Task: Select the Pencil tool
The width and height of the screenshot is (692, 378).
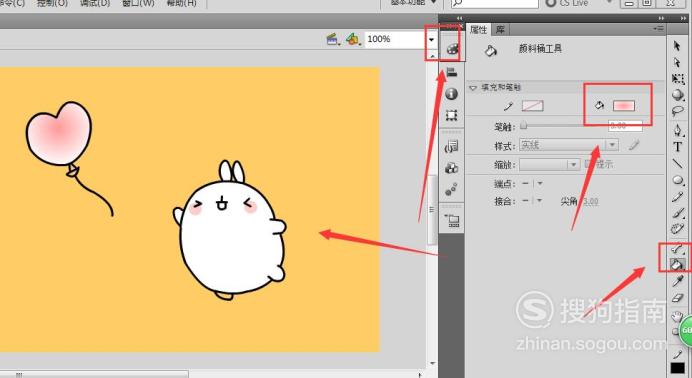Action: [677, 197]
